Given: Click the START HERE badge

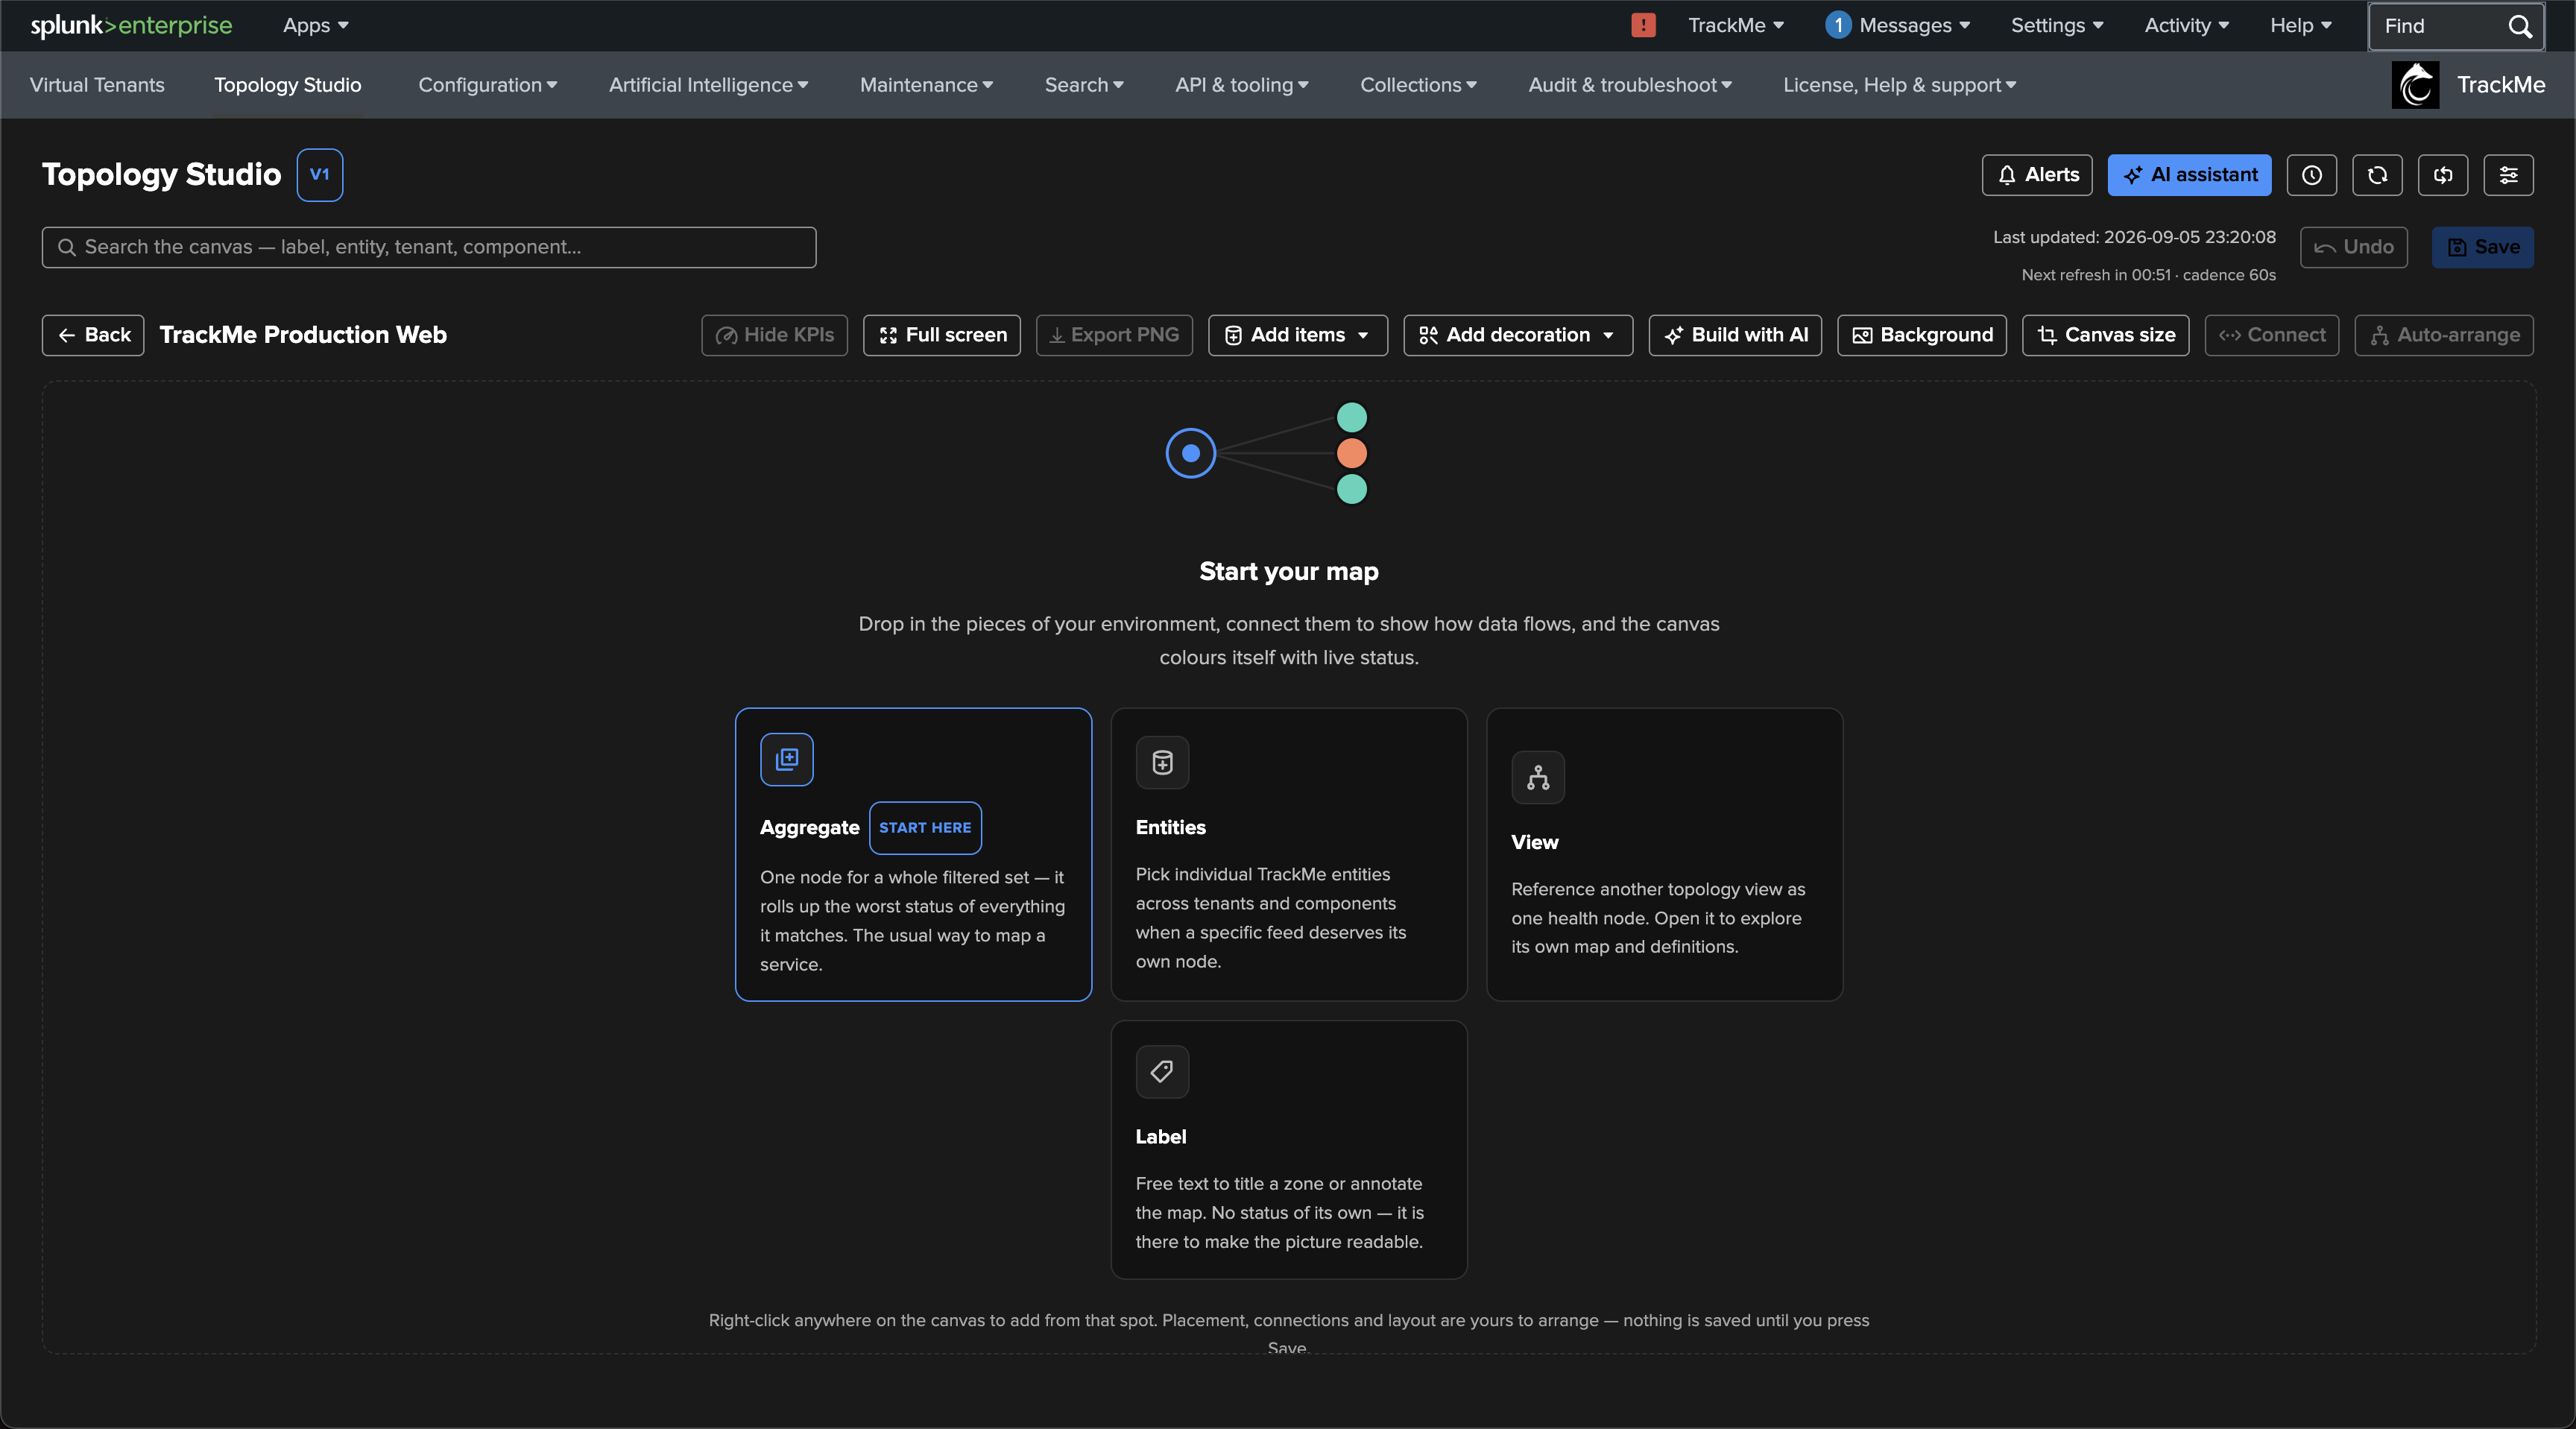Looking at the screenshot, I should (x=925, y=828).
